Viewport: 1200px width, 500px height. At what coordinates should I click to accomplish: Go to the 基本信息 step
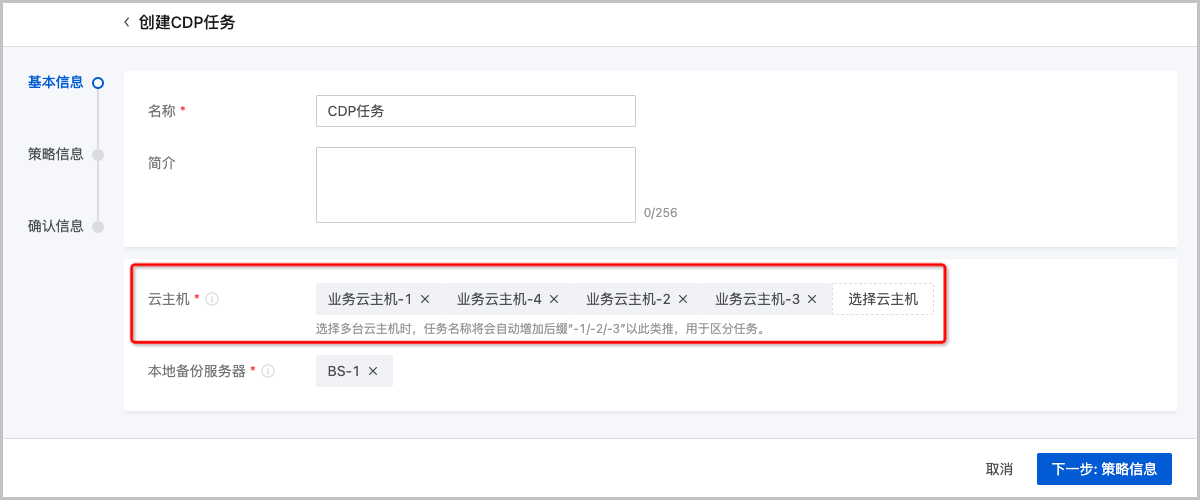pos(56,83)
